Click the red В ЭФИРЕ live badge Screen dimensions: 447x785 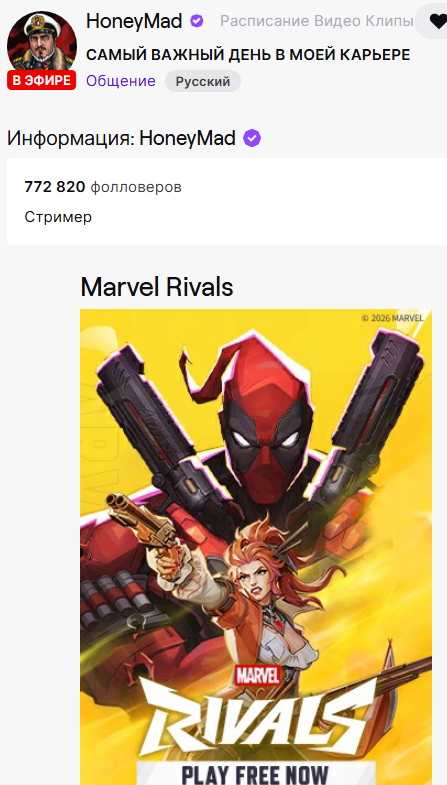point(42,81)
